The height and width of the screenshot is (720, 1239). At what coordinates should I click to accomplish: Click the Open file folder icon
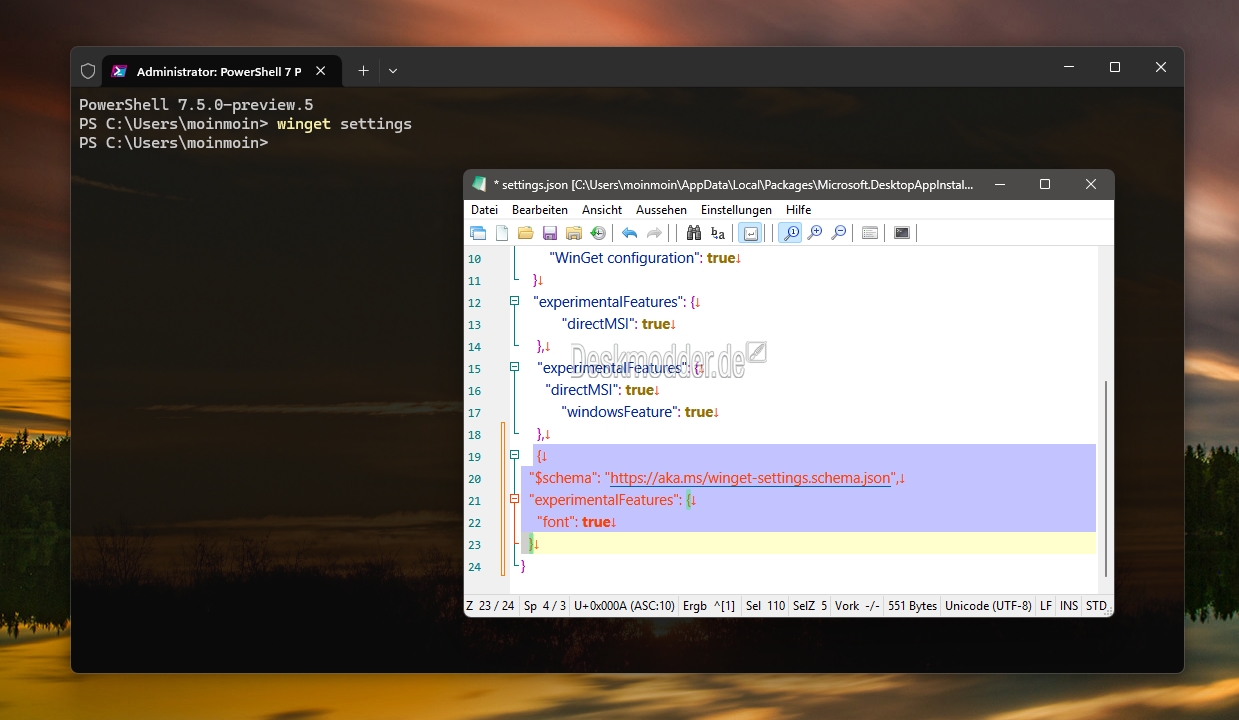(526, 233)
